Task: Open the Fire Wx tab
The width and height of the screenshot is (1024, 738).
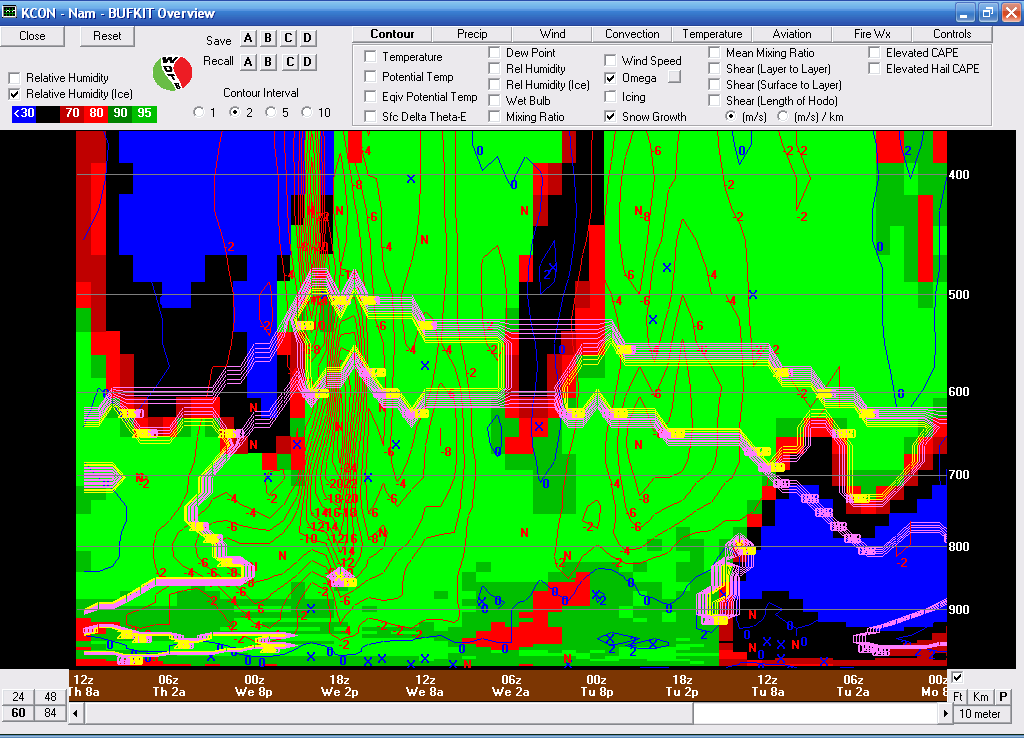Action: (872, 34)
